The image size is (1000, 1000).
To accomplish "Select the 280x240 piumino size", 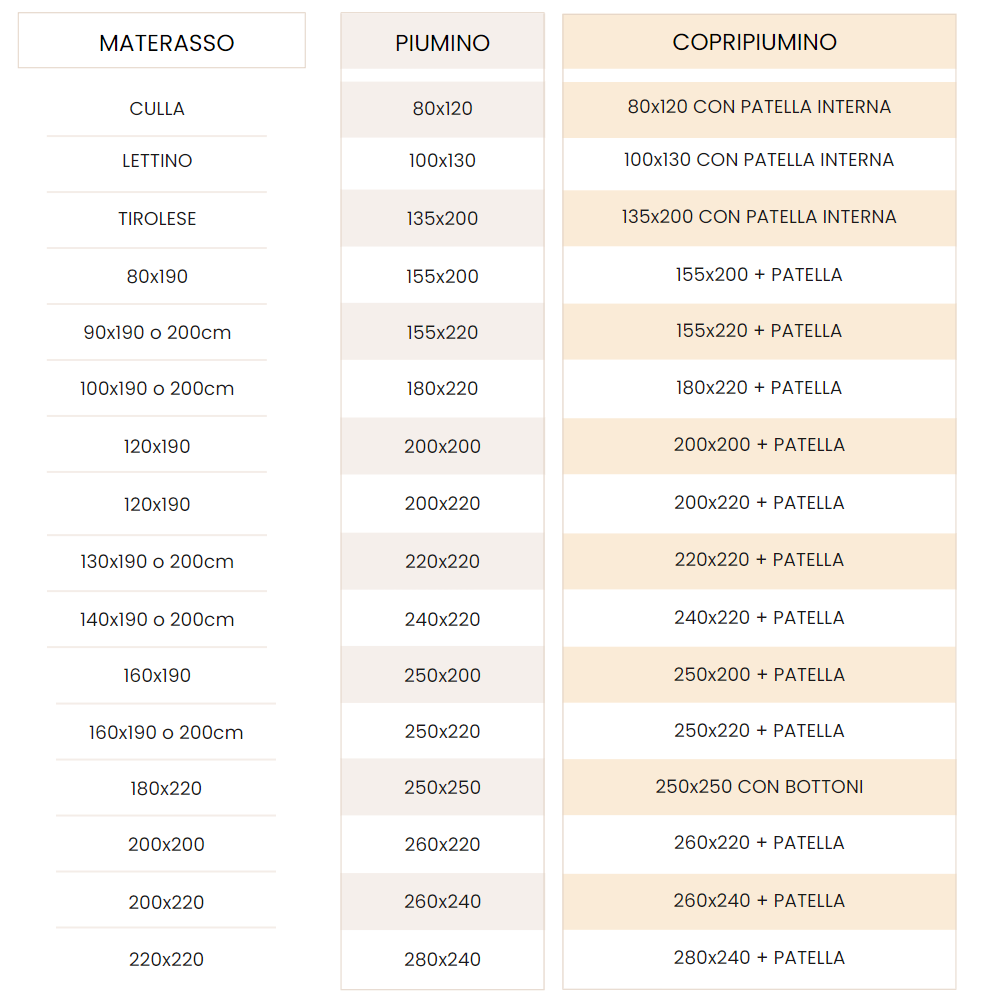I will point(442,959).
